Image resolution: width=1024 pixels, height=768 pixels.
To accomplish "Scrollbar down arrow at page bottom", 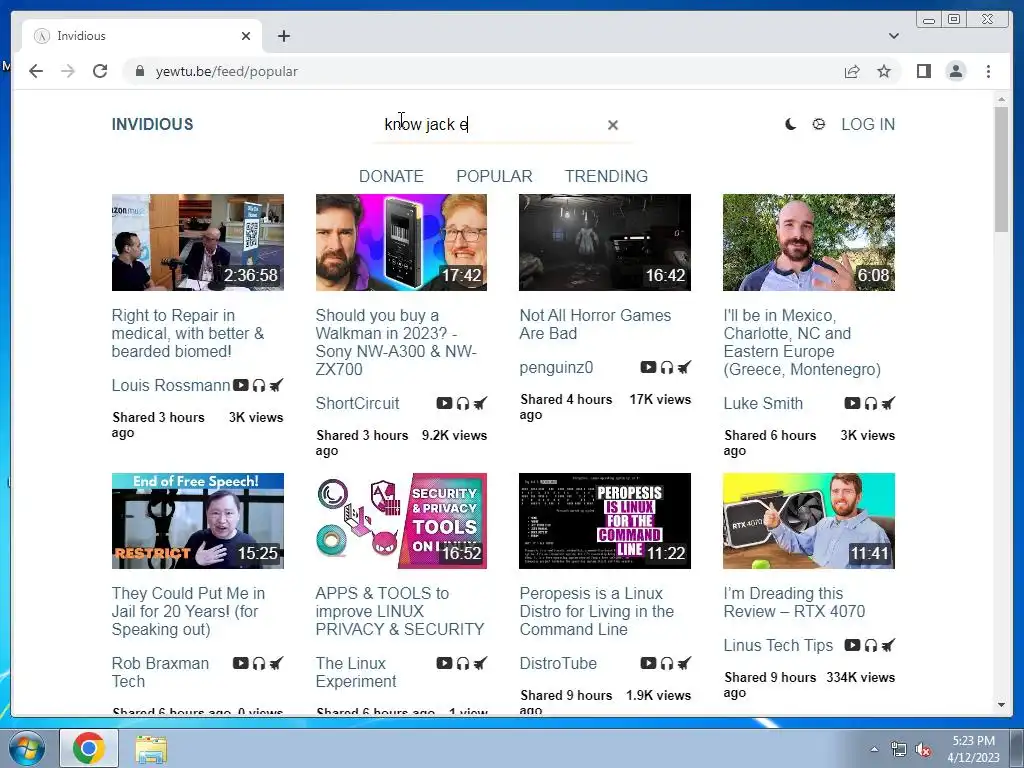I will (1001, 705).
